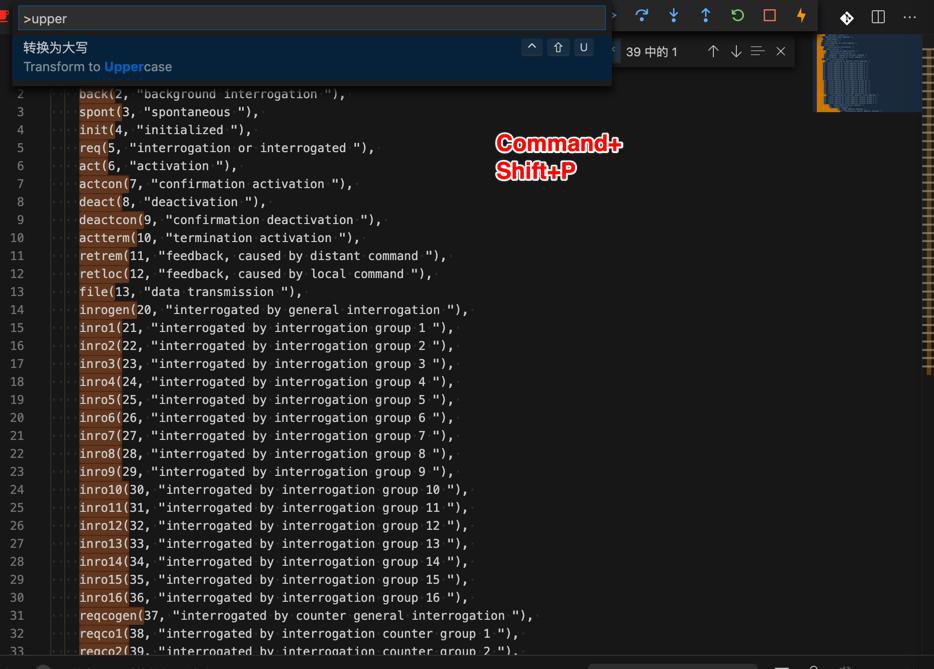
Task: Click the inro10(30, ...) group 10 line
Action: click(273, 490)
